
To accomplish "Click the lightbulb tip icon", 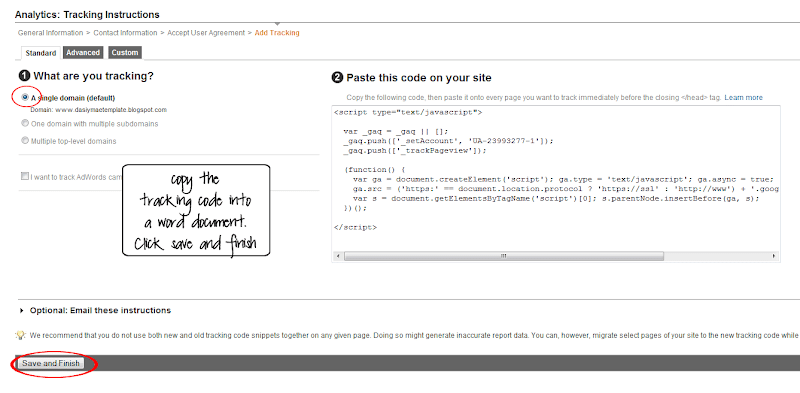I will tap(20, 335).
